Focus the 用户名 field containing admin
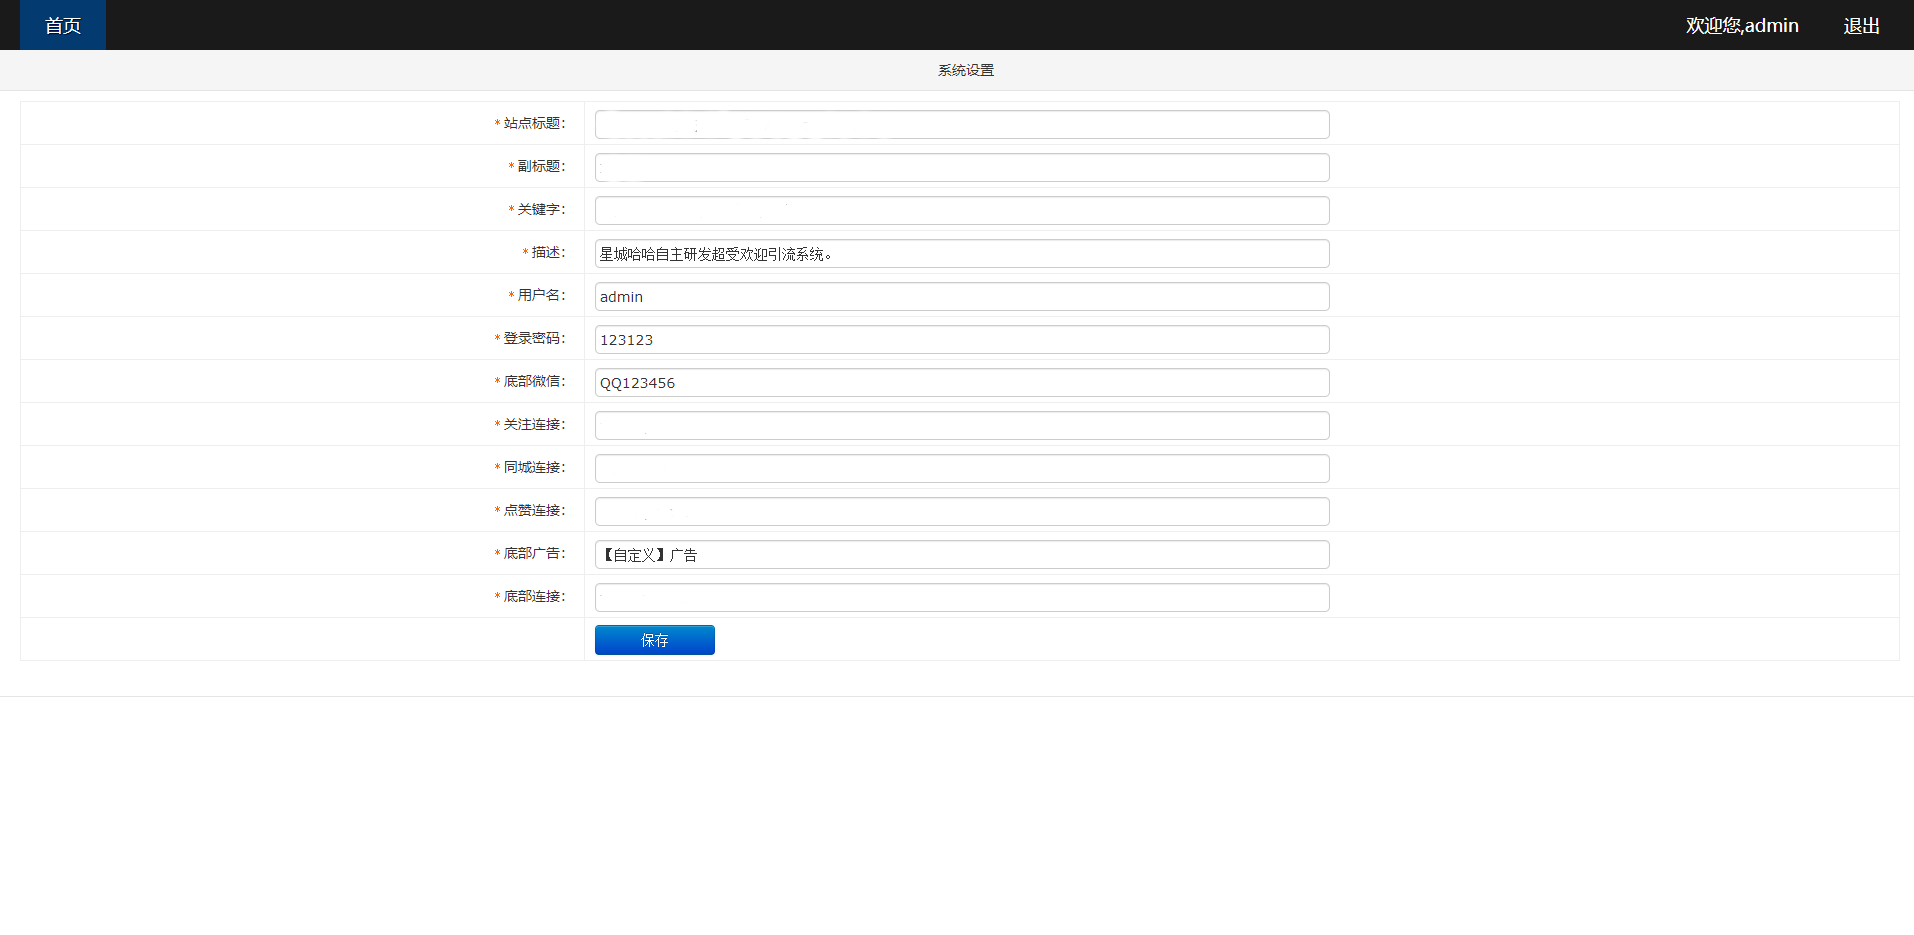Image resolution: width=1914 pixels, height=935 pixels. tap(961, 297)
